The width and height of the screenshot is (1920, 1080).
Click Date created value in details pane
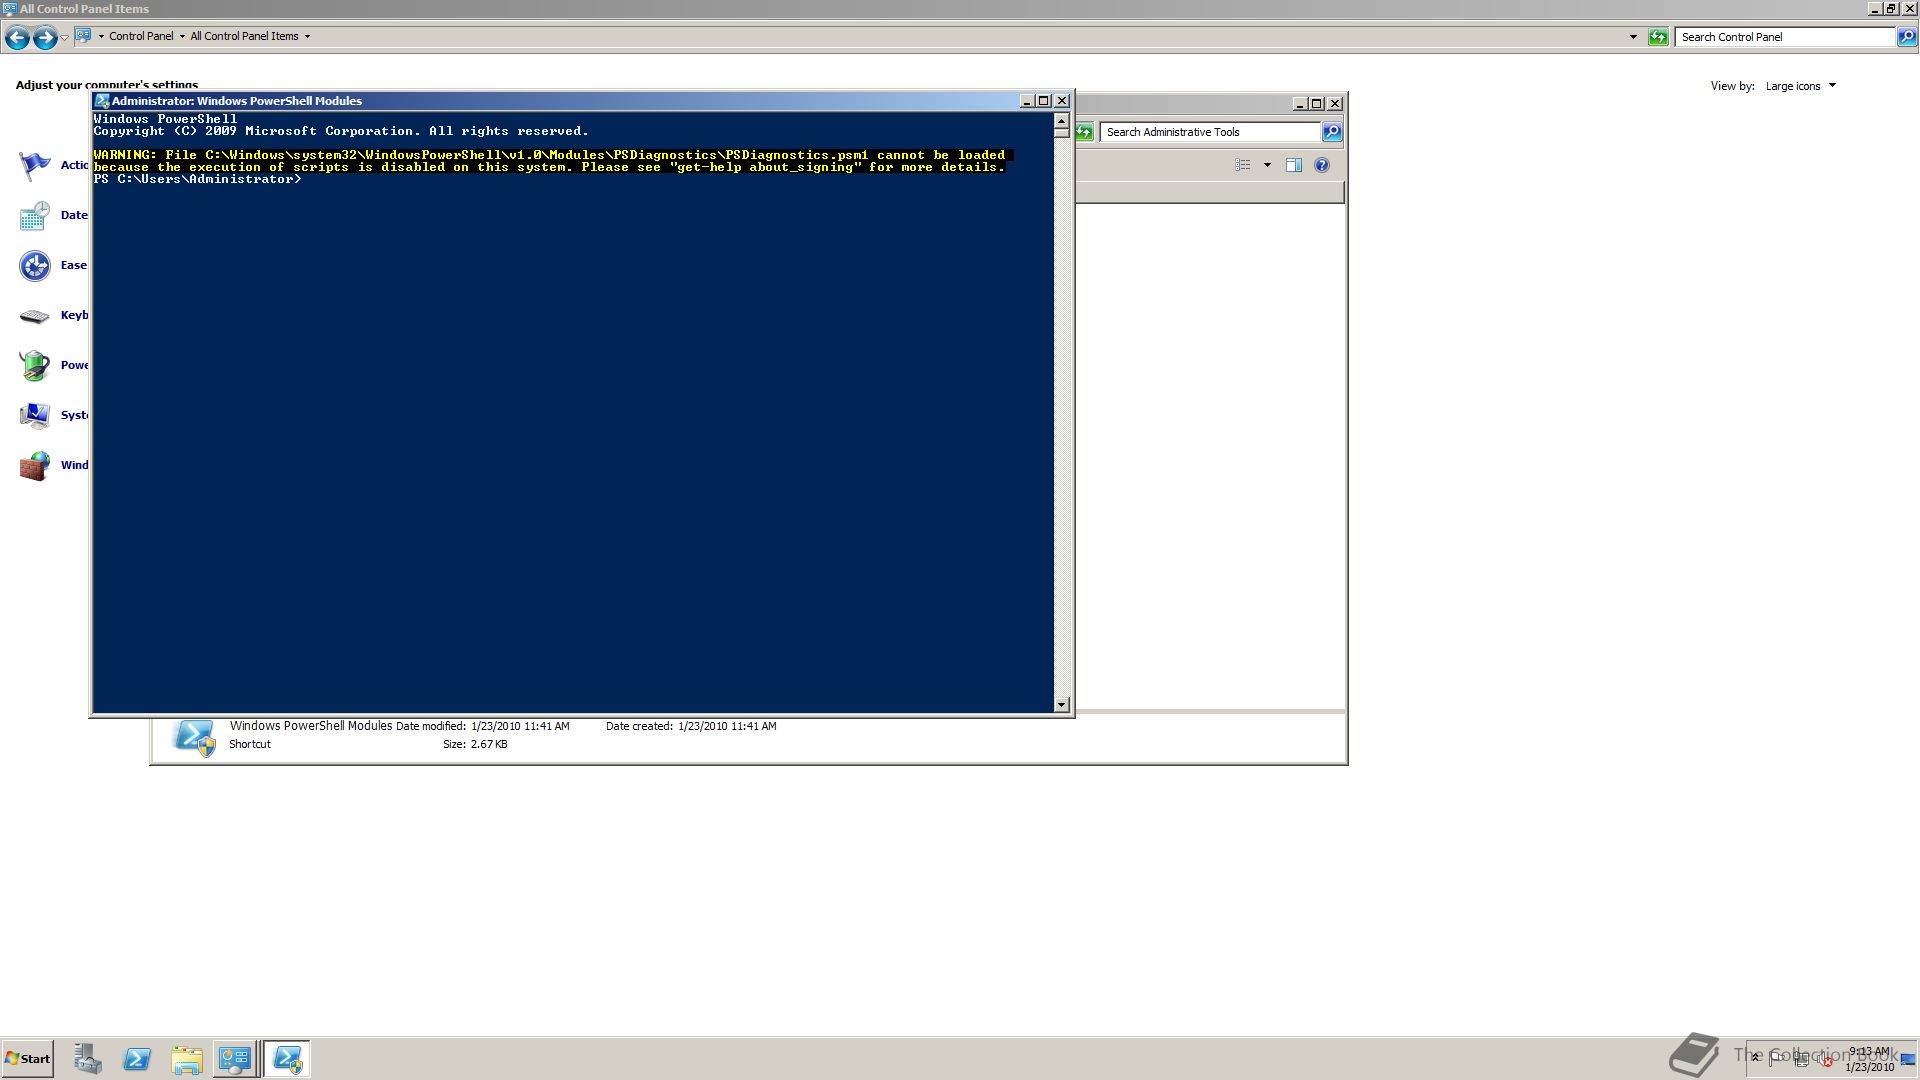(727, 726)
